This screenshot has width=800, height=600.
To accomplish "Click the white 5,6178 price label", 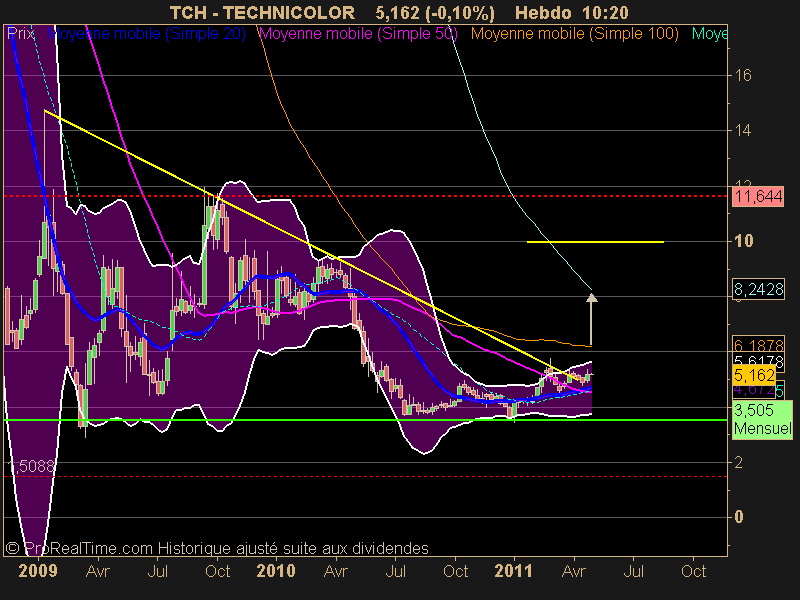I will point(758,360).
